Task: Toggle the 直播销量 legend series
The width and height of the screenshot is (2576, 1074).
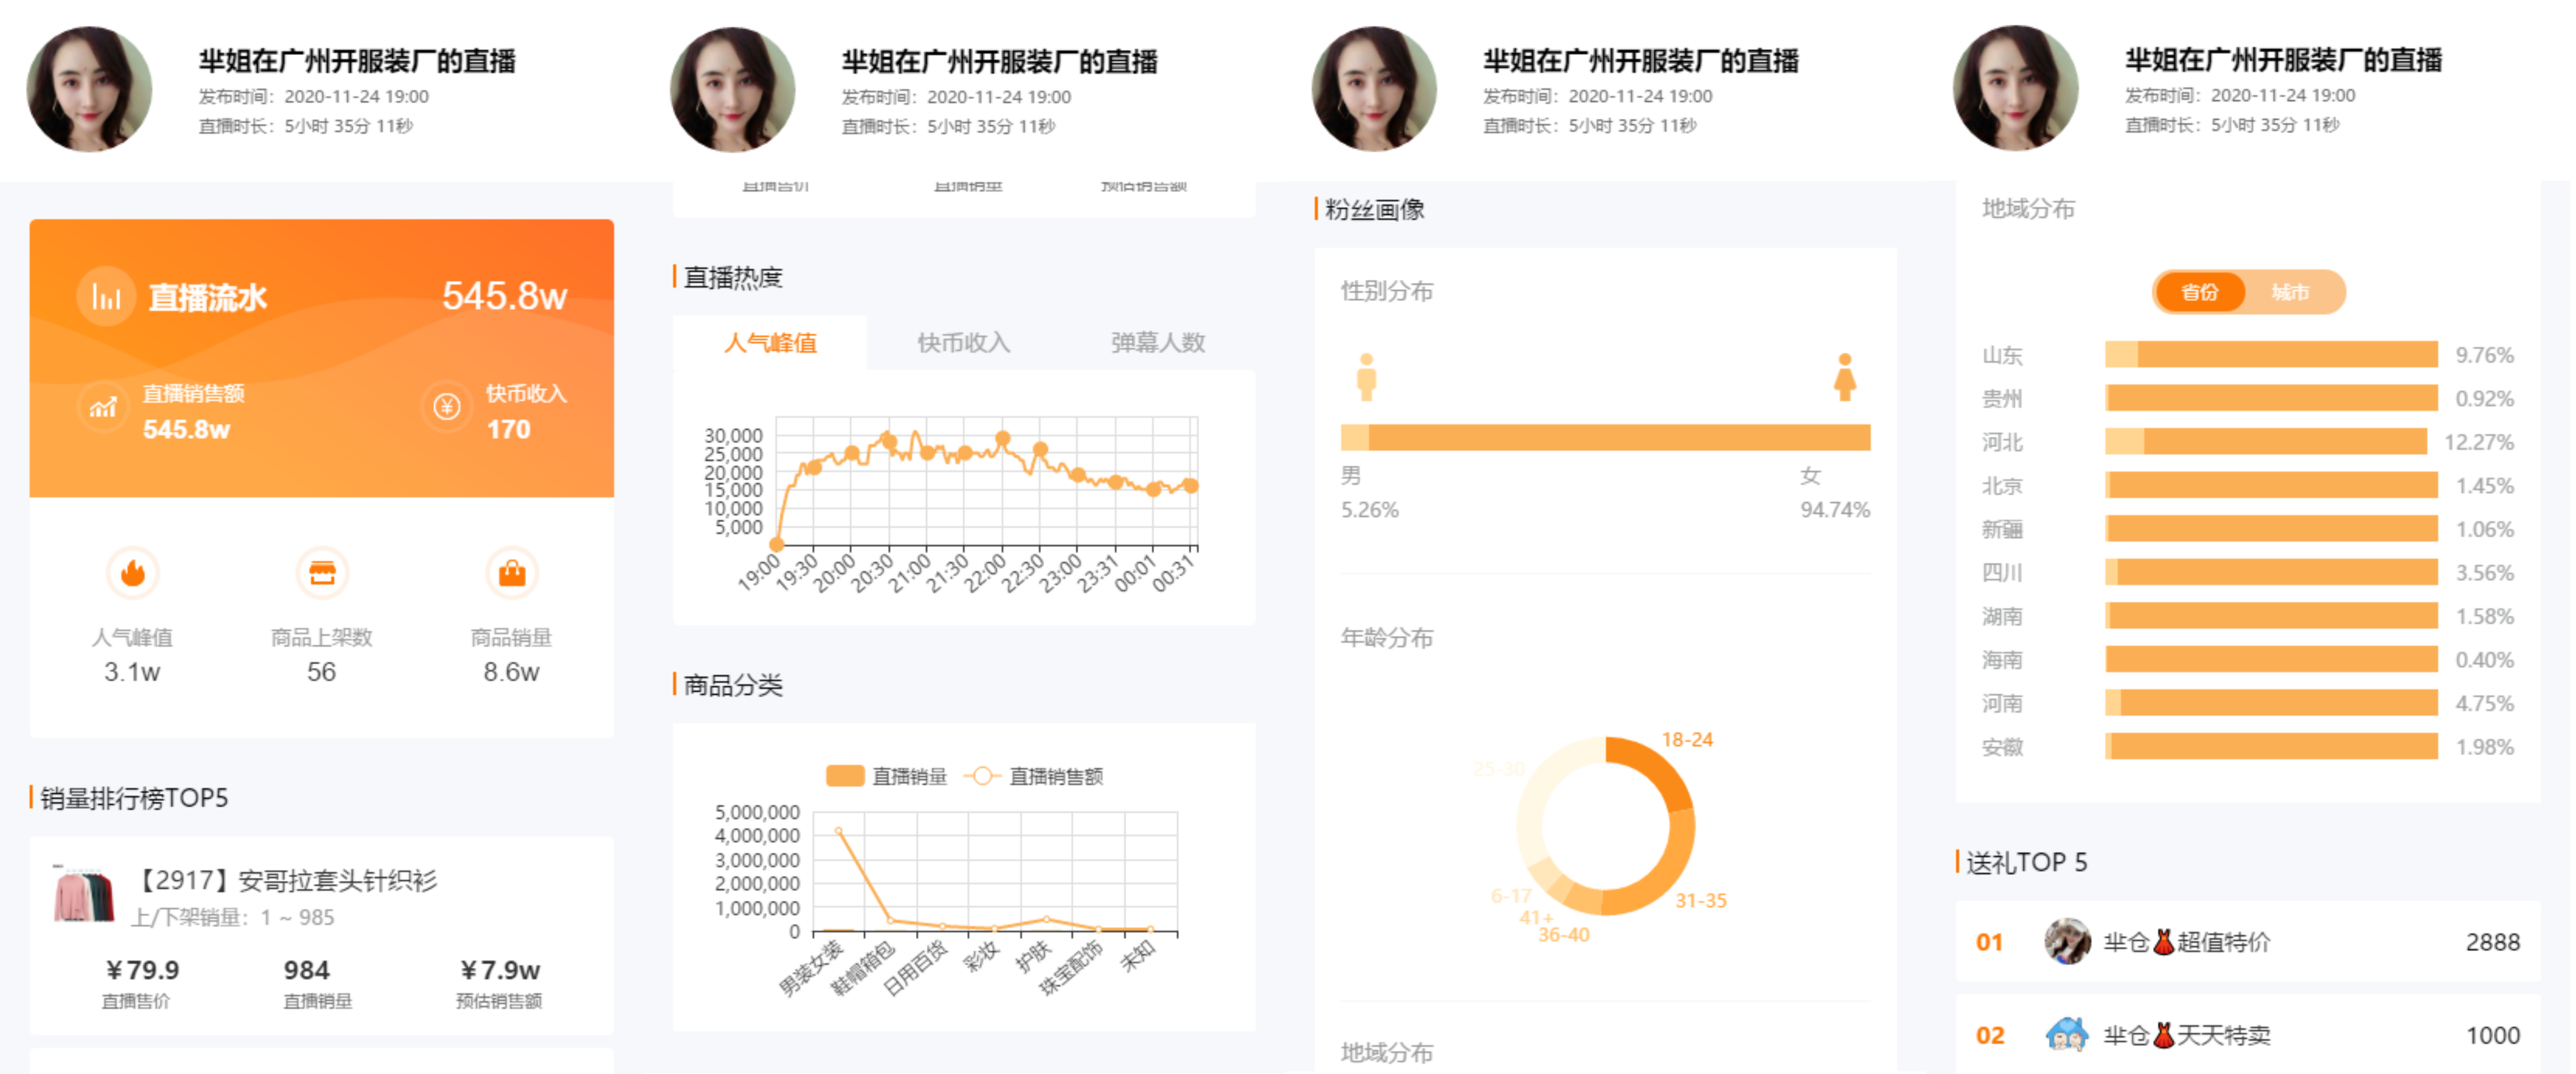Action: [x=886, y=776]
